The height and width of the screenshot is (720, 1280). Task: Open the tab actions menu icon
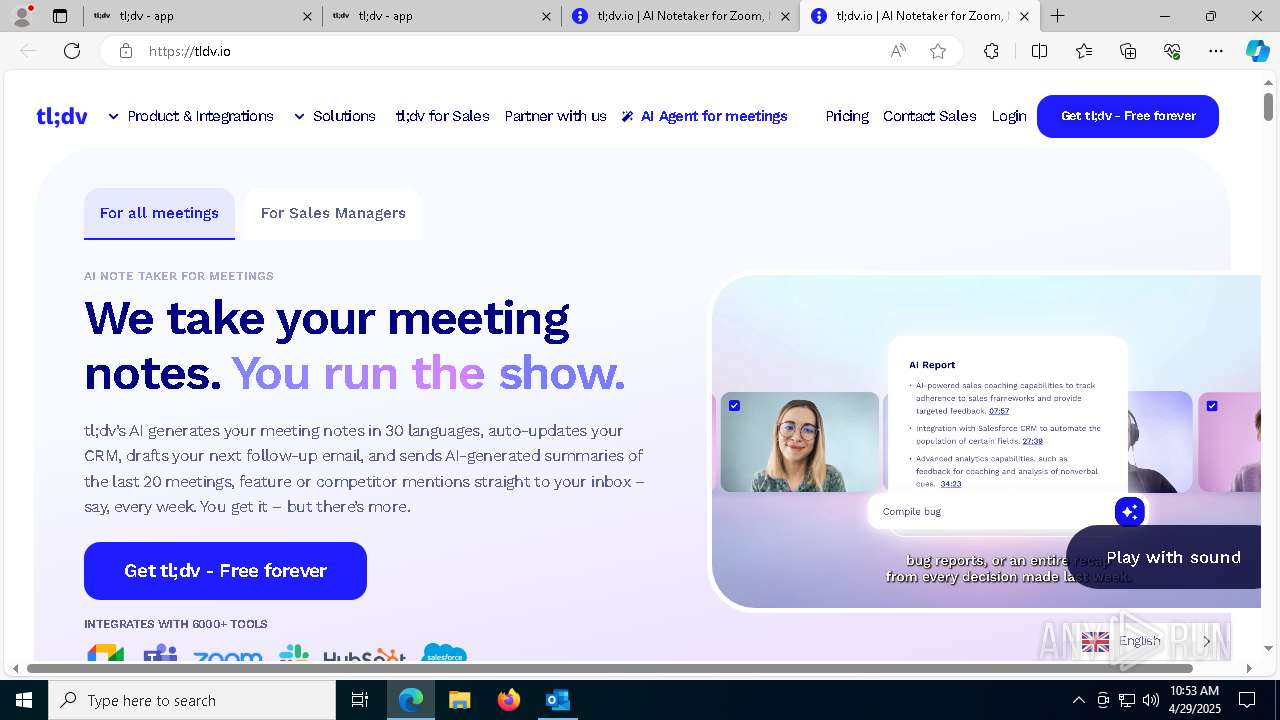(60, 16)
